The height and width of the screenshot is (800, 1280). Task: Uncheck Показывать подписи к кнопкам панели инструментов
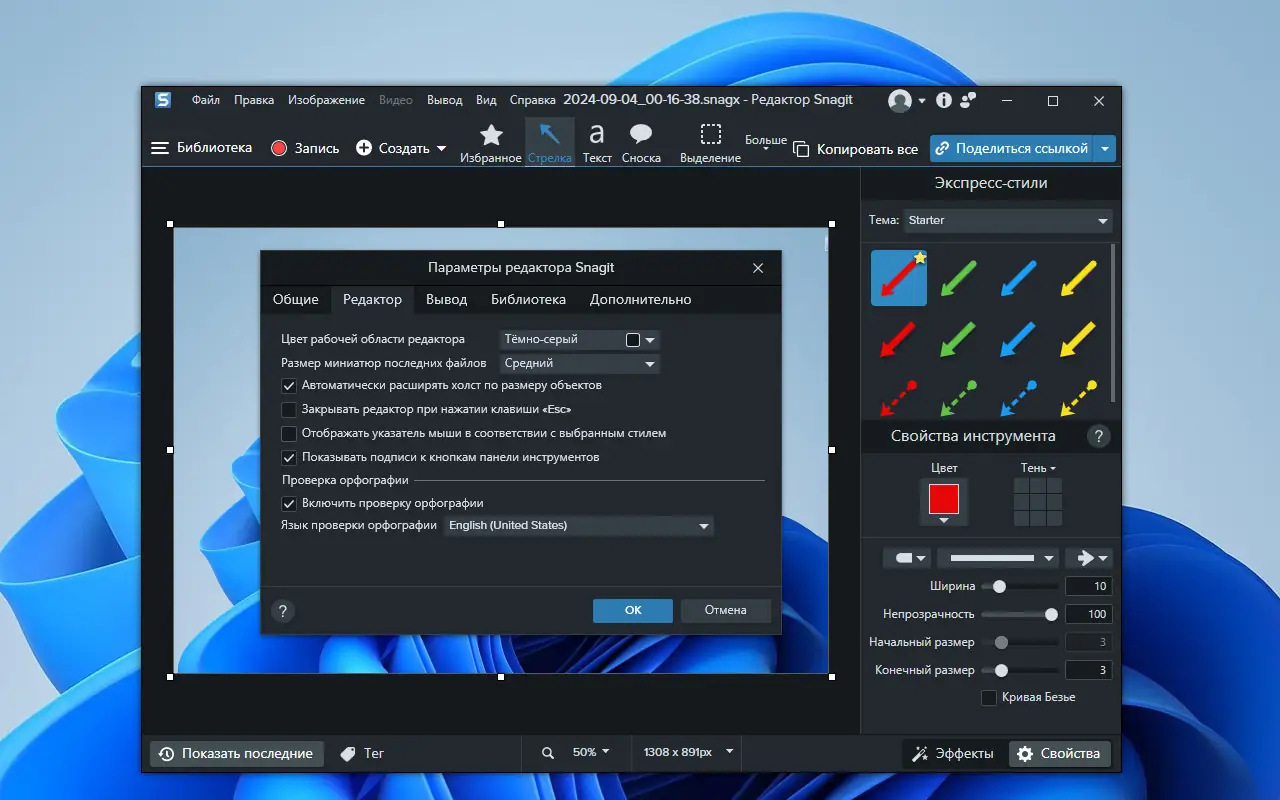click(x=289, y=457)
